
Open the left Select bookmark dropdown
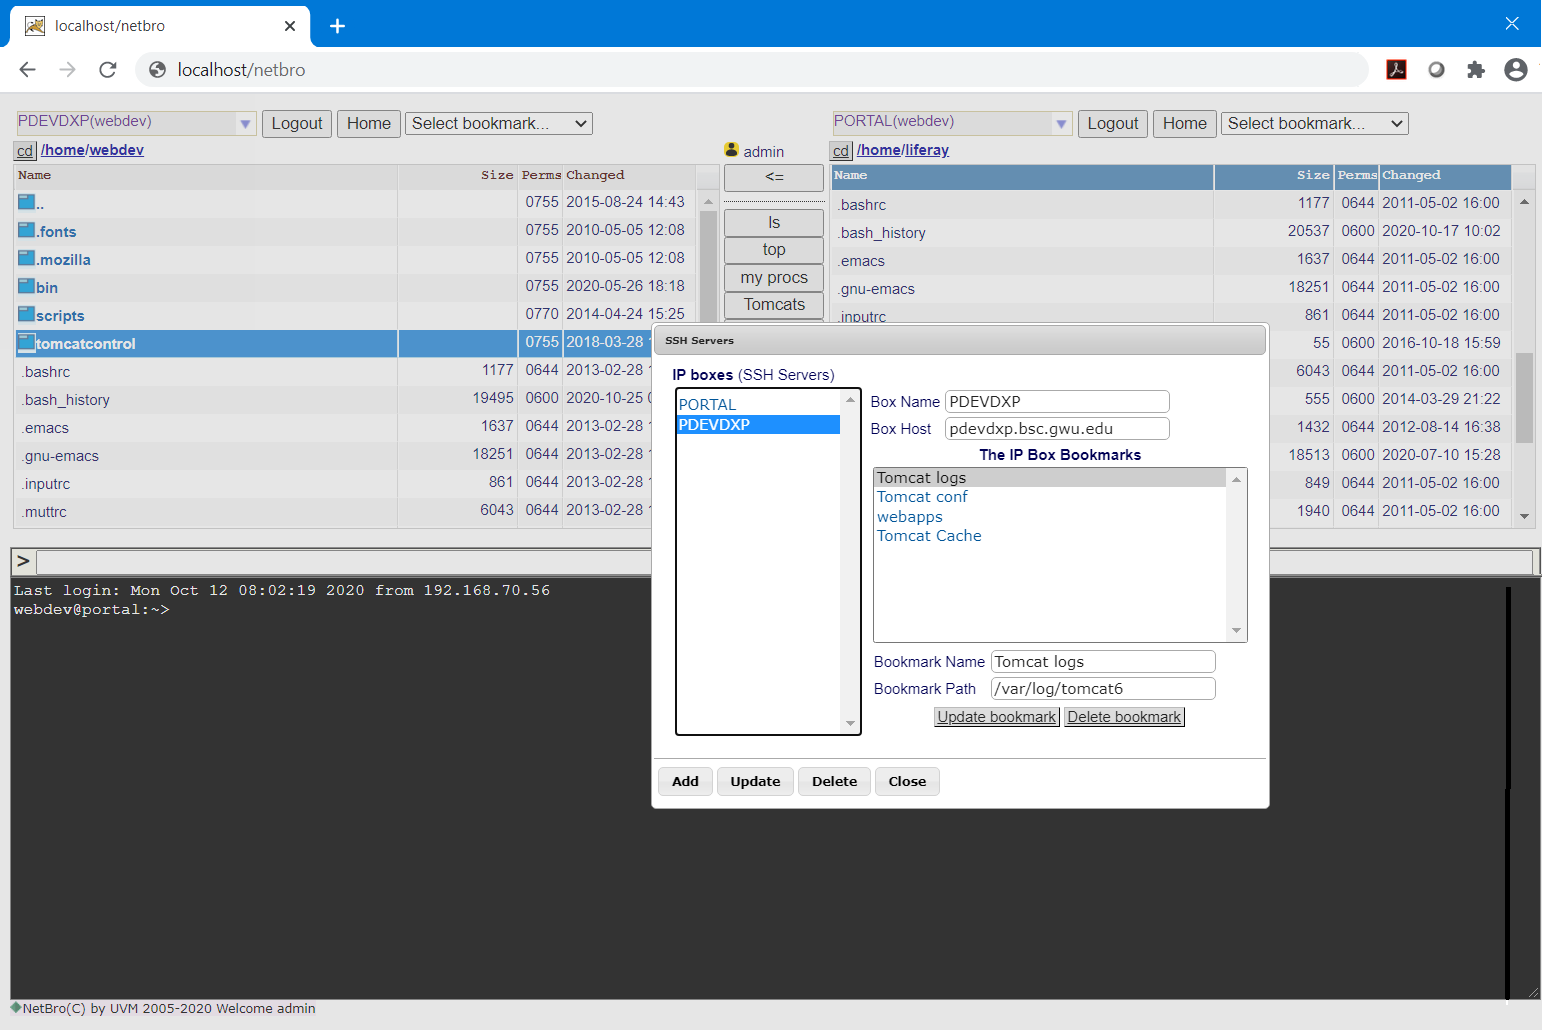498,123
